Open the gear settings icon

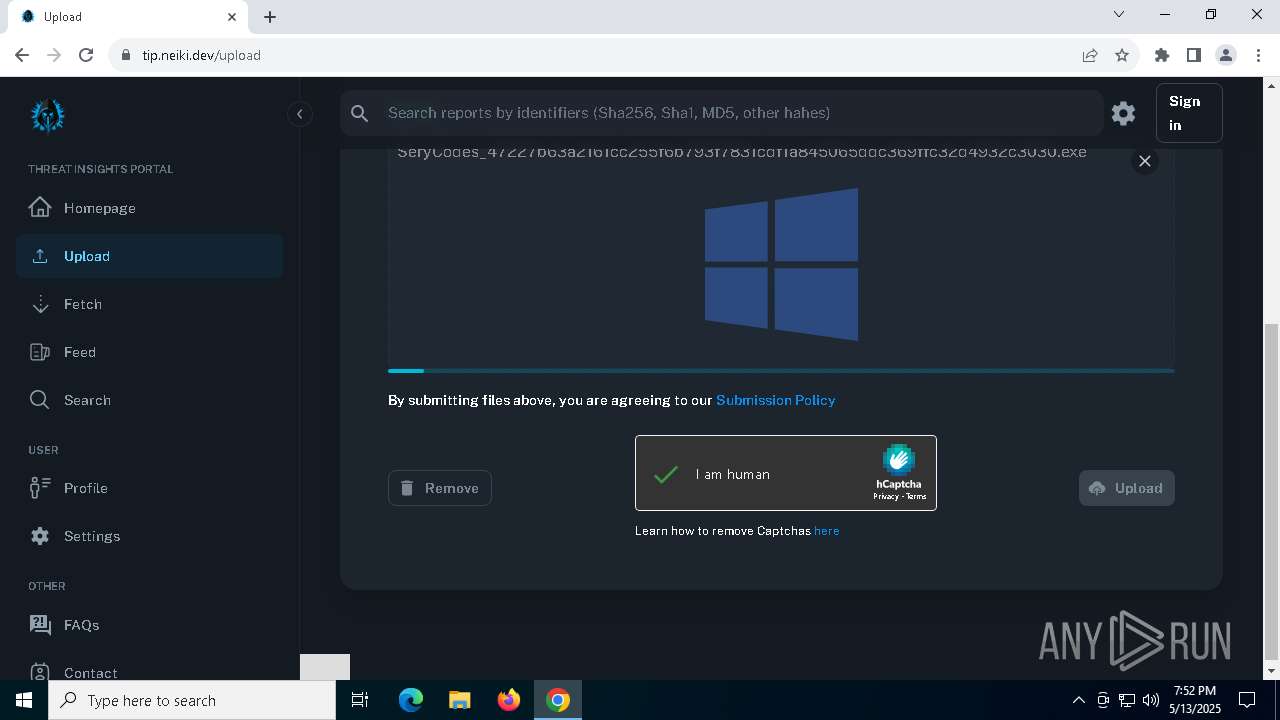1123,113
